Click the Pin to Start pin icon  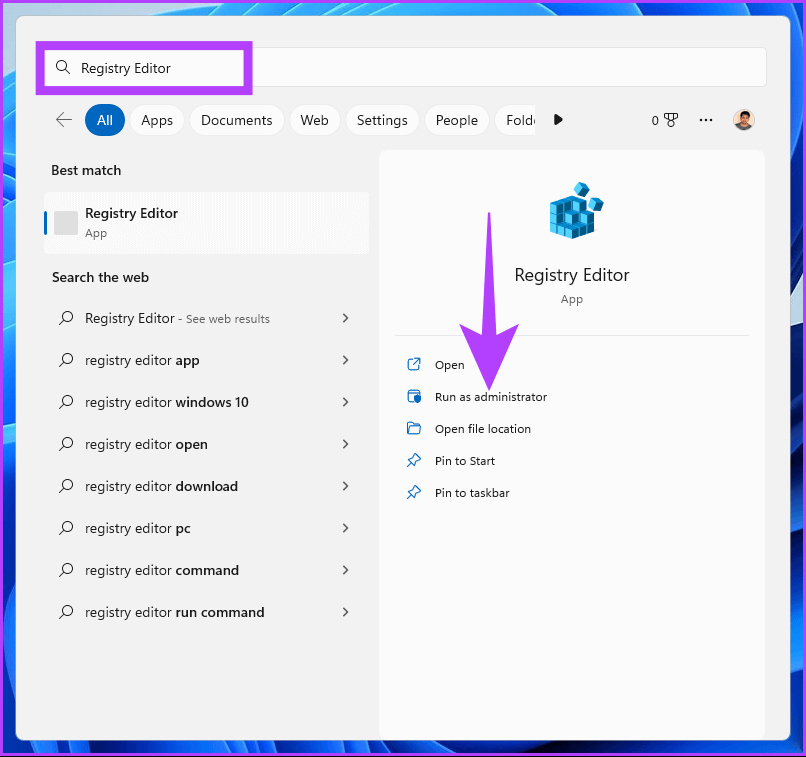414,460
